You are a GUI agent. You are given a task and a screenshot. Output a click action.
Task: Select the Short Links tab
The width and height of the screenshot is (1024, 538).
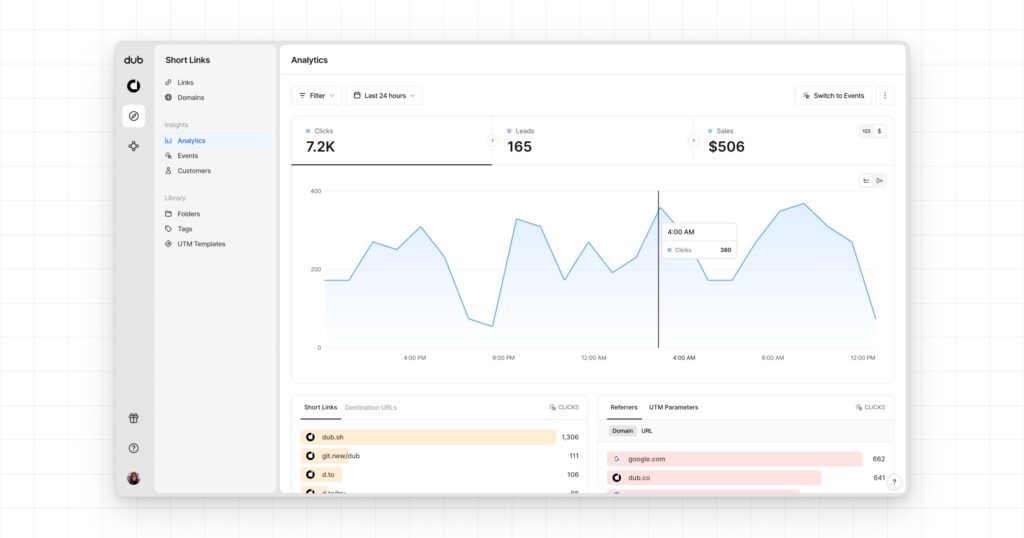321,407
